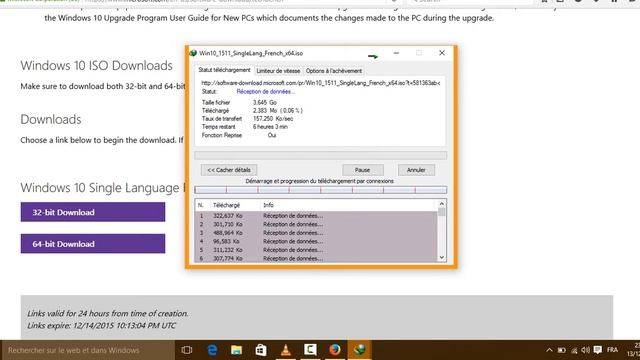Launch Microsoft Edge from the taskbar
Screen dimensions: 640x360
[x=212, y=350]
